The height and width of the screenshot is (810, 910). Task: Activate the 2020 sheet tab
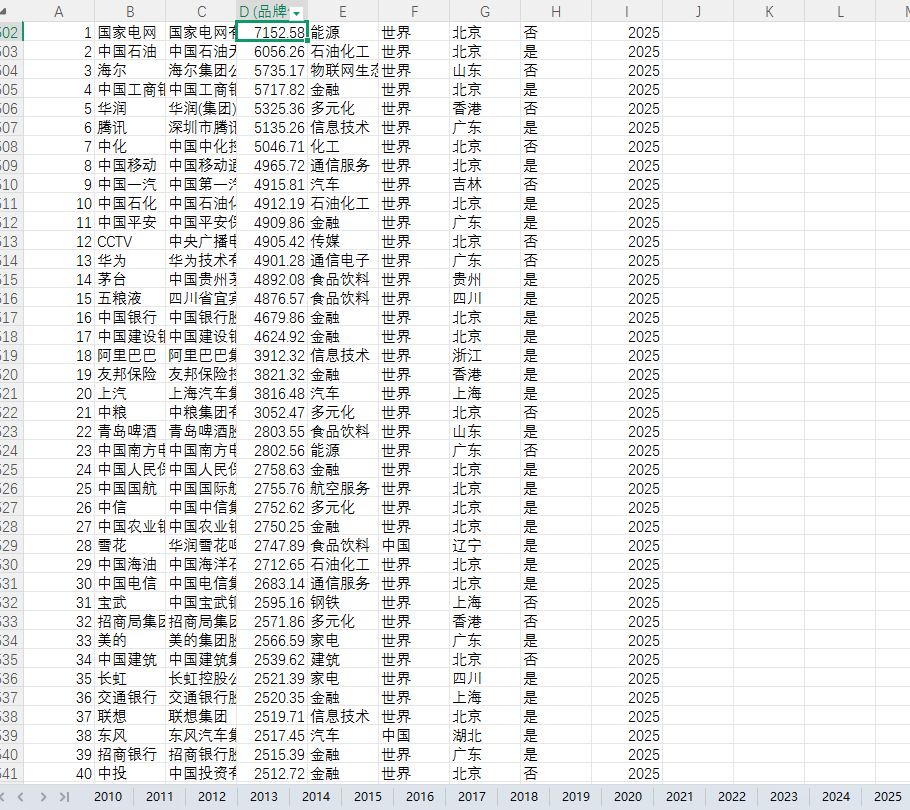click(628, 797)
